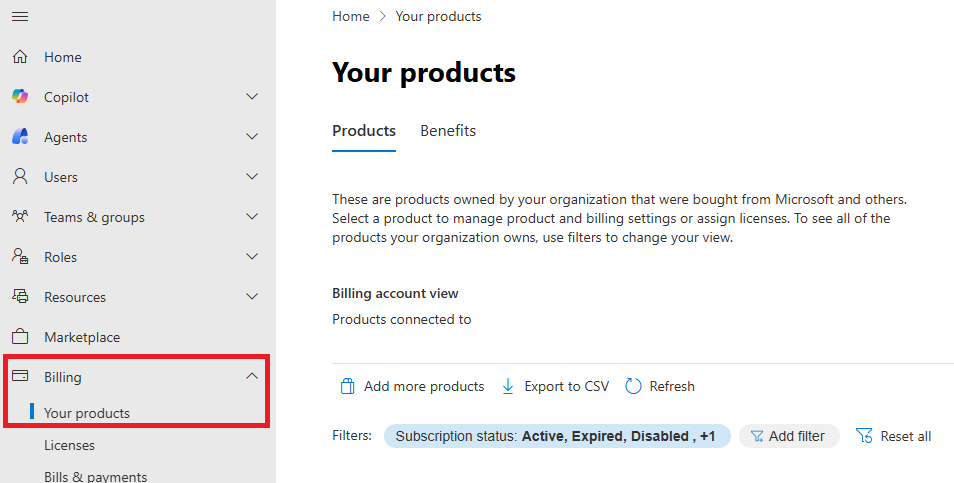The image size is (954, 483).
Task: Switch to the Benefits tab
Action: (x=448, y=131)
